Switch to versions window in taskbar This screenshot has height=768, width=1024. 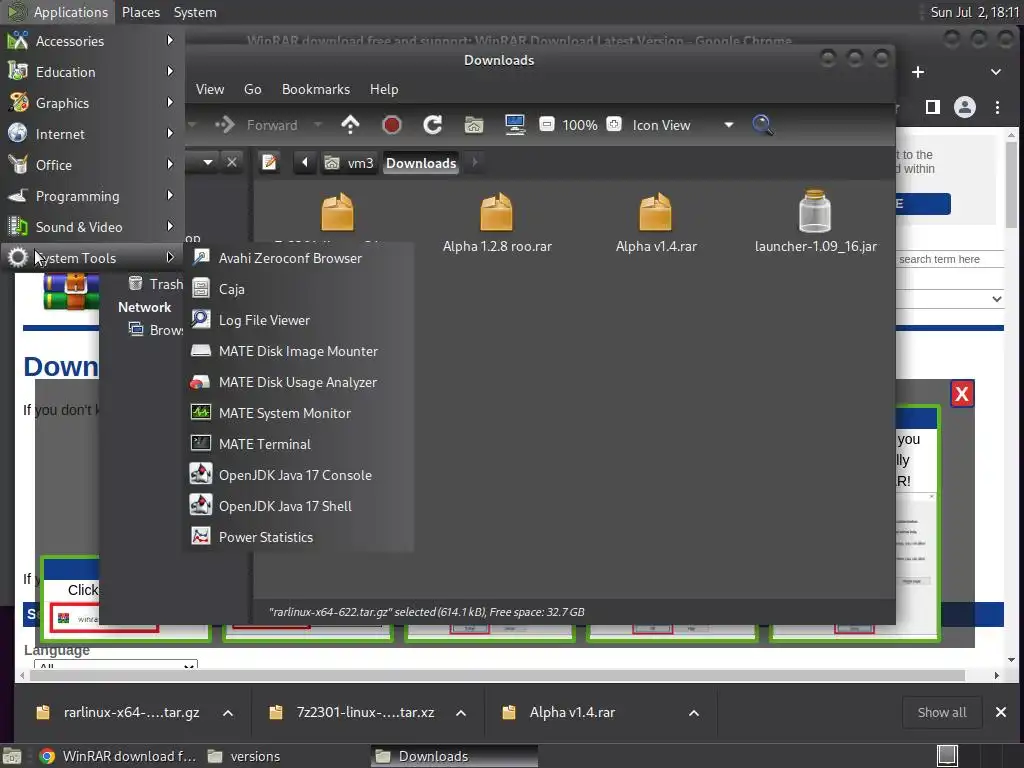244,756
